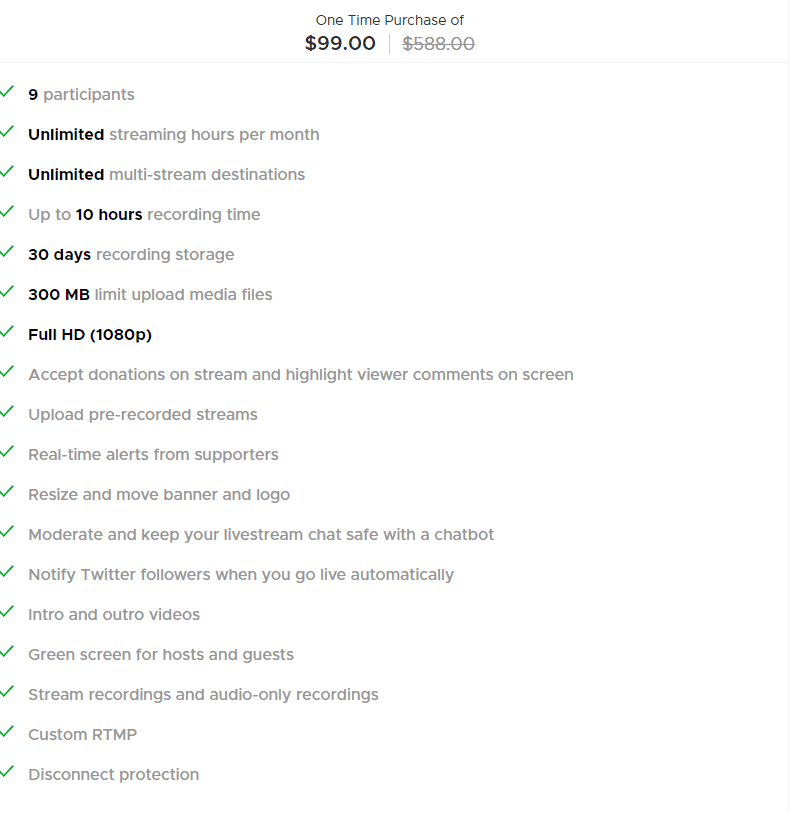Toggle the checkmark beside Green screen feature

pyautogui.click(x=8, y=651)
